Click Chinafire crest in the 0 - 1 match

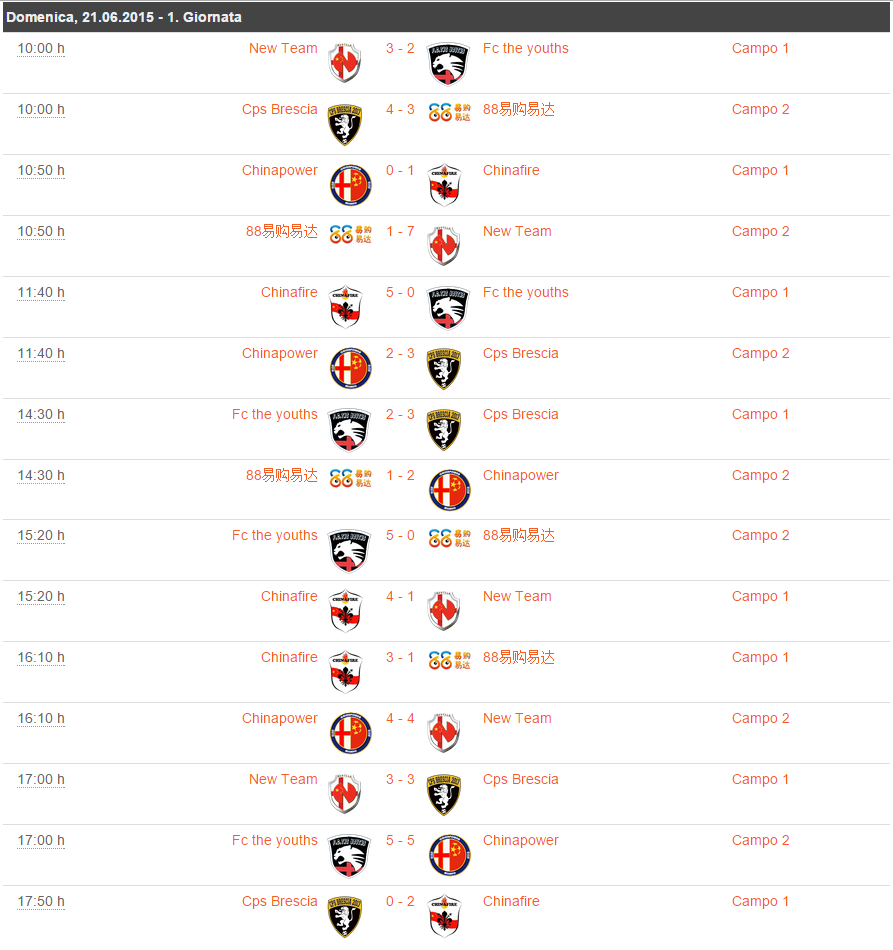444,185
